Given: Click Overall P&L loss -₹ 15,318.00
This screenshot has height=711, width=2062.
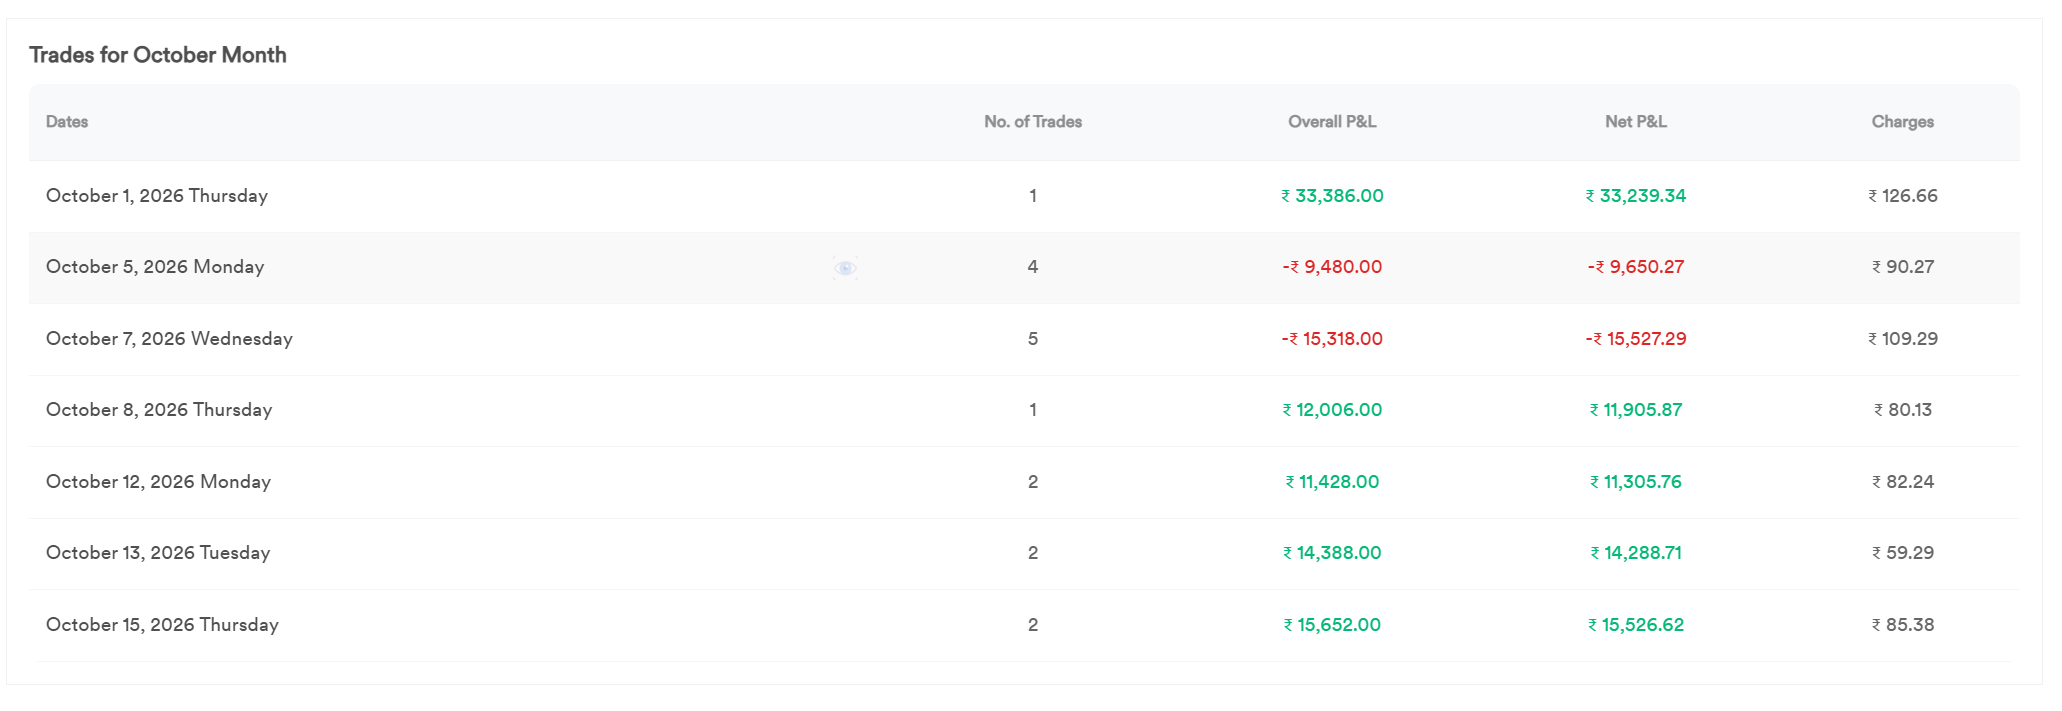Looking at the screenshot, I should (1332, 339).
